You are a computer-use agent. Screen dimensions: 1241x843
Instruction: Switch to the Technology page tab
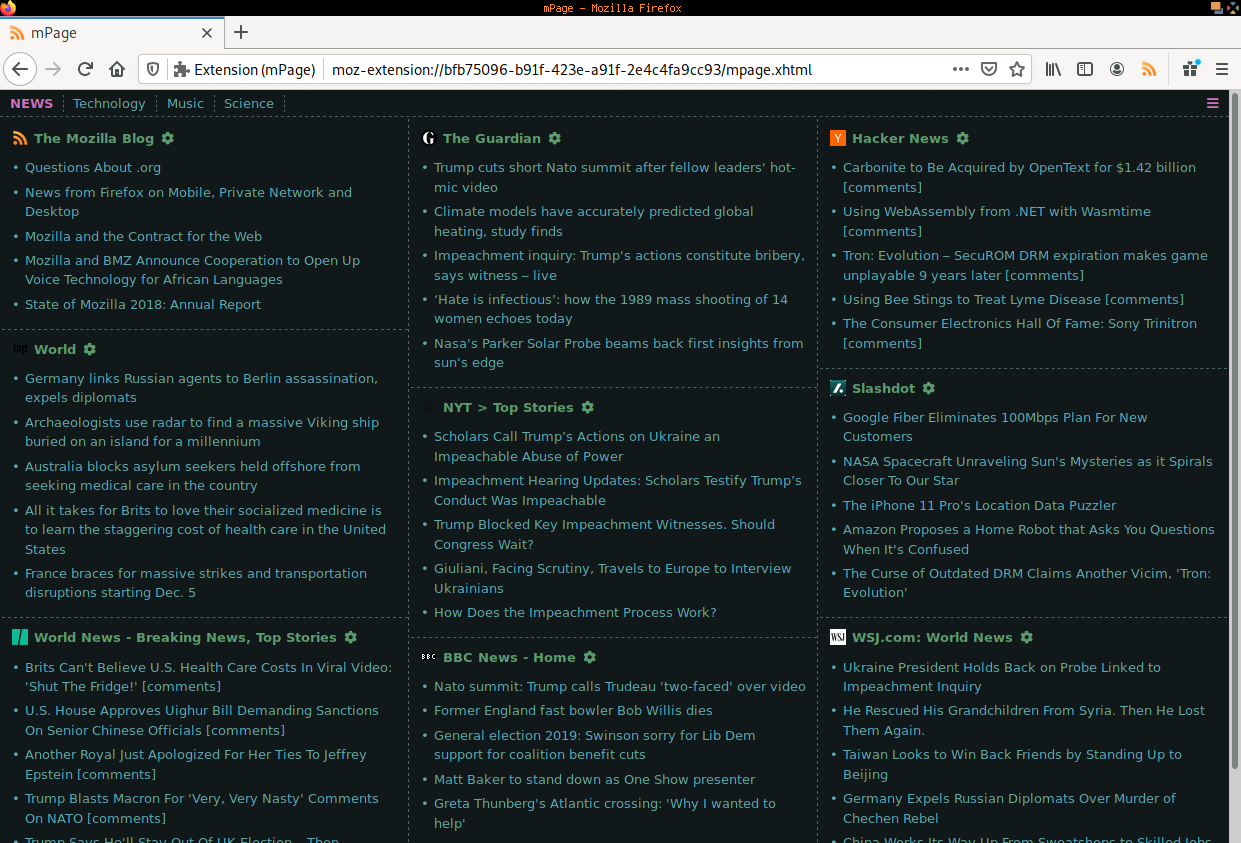tap(109, 103)
